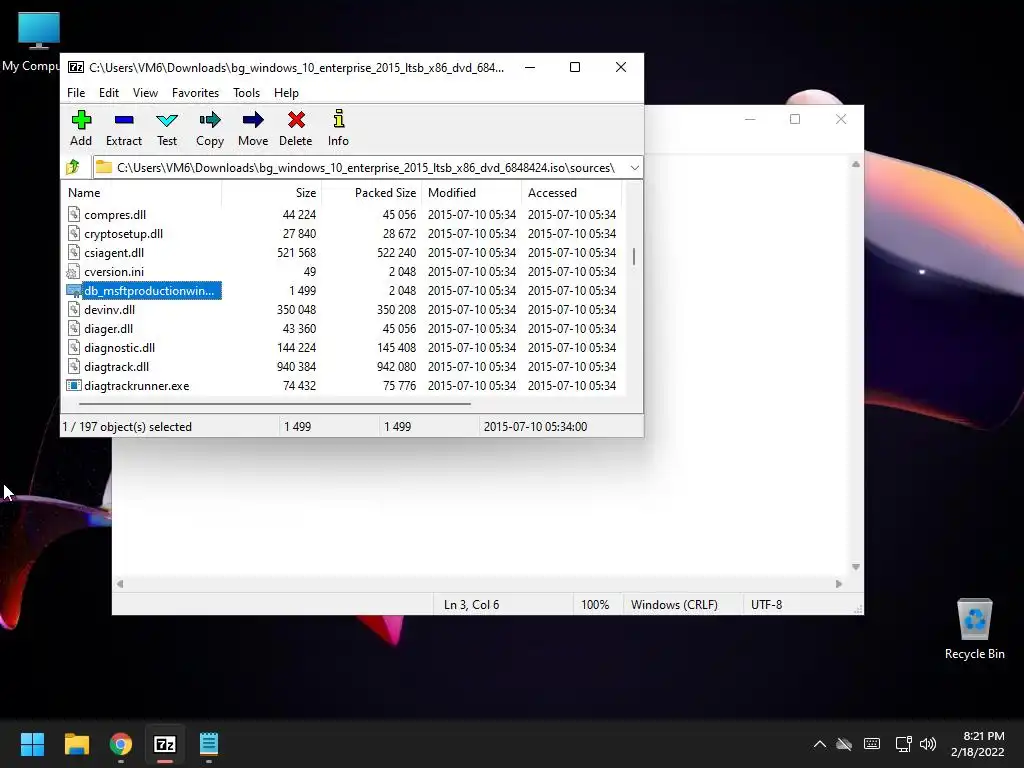Open Google Chrome from taskbar
Image resolution: width=1024 pixels, height=768 pixels.
coord(121,744)
